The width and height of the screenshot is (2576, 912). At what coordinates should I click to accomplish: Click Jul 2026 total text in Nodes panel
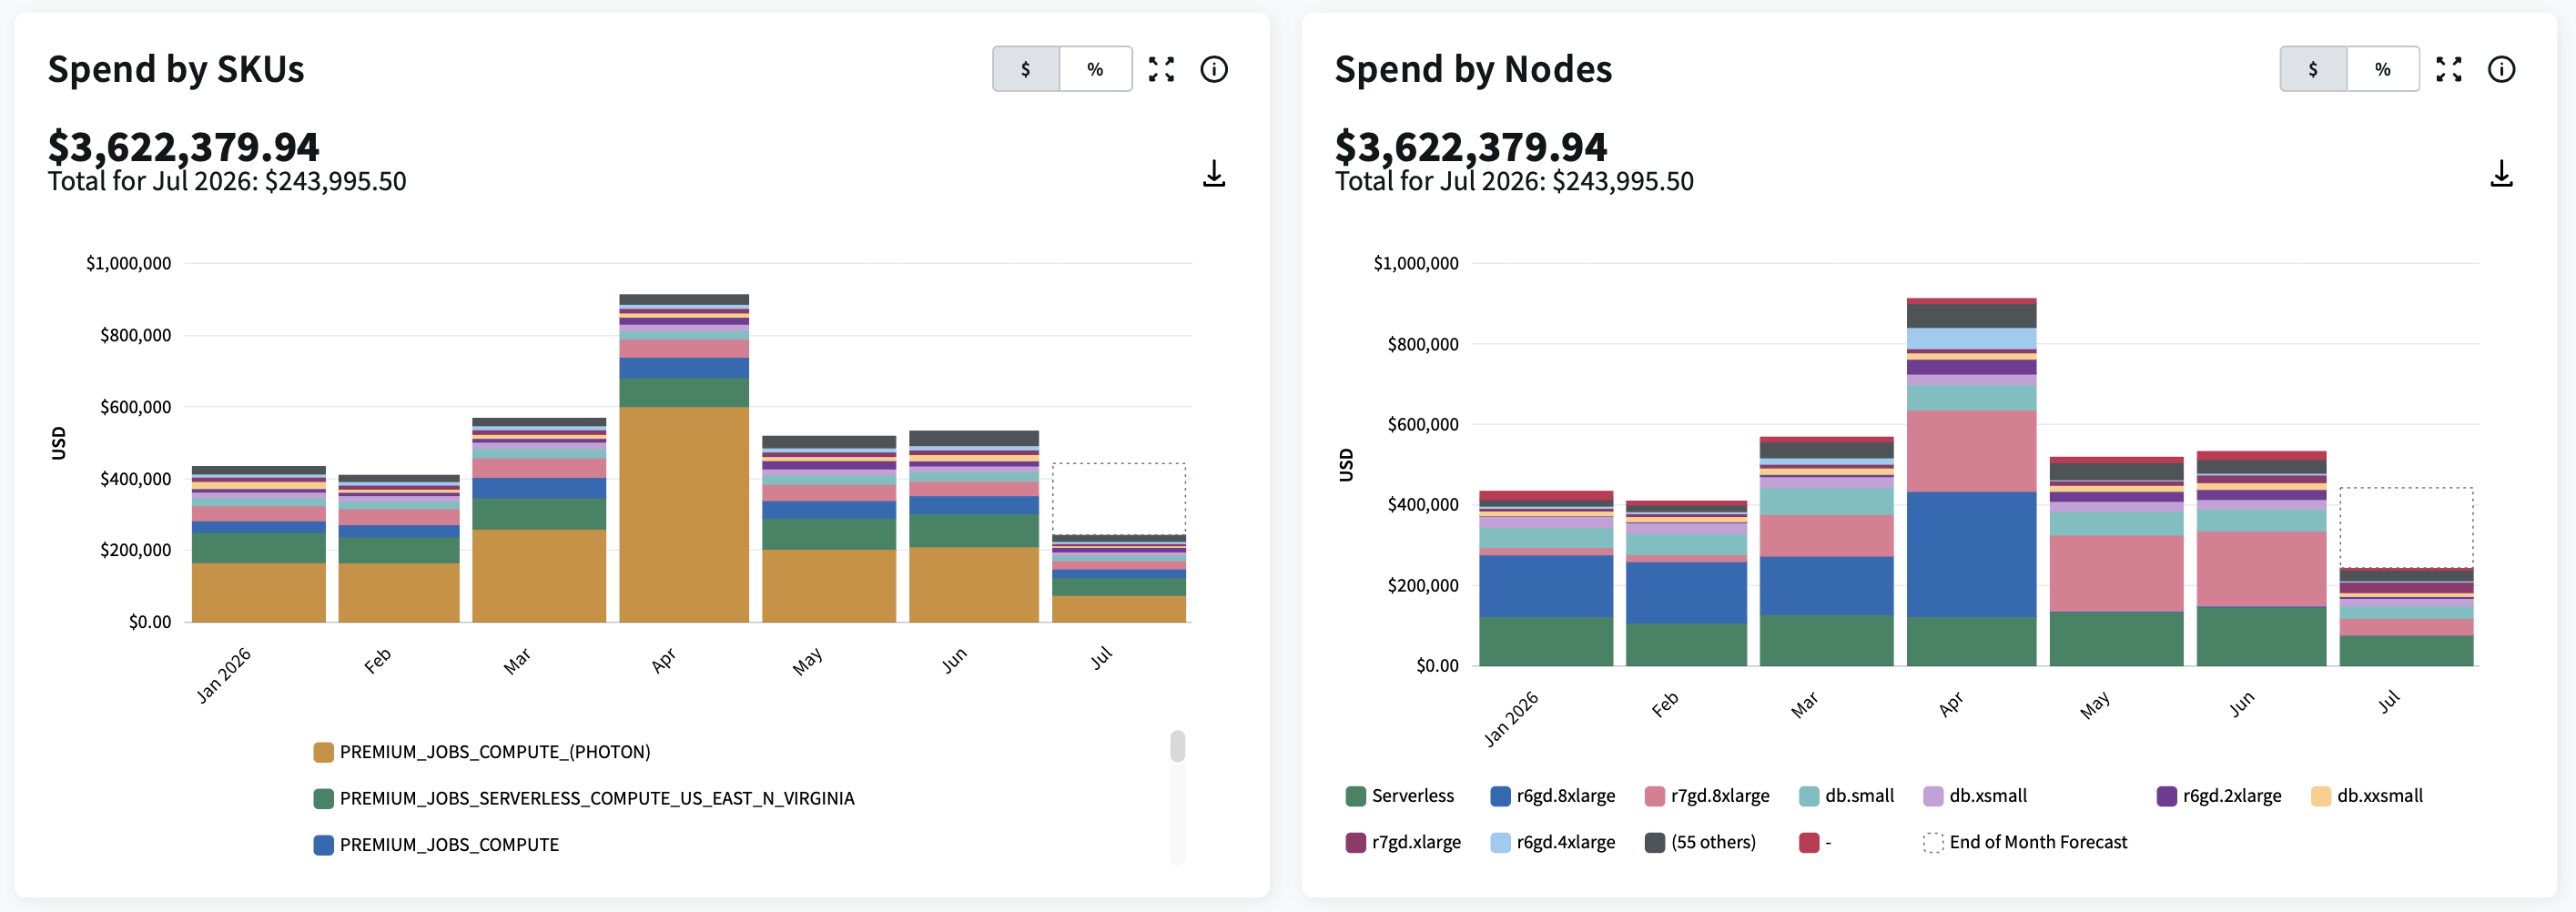tap(1514, 181)
